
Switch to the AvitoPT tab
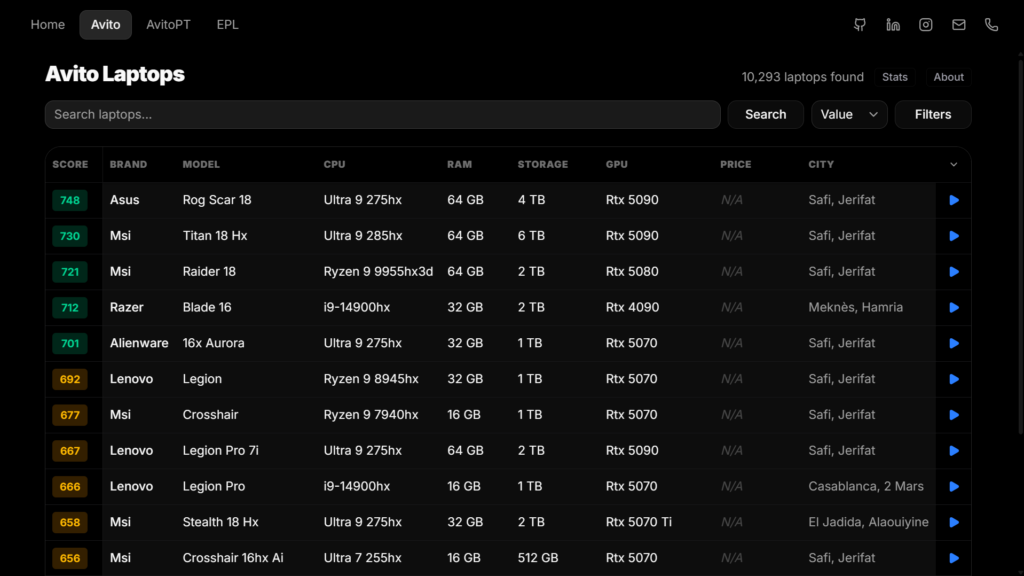click(168, 25)
